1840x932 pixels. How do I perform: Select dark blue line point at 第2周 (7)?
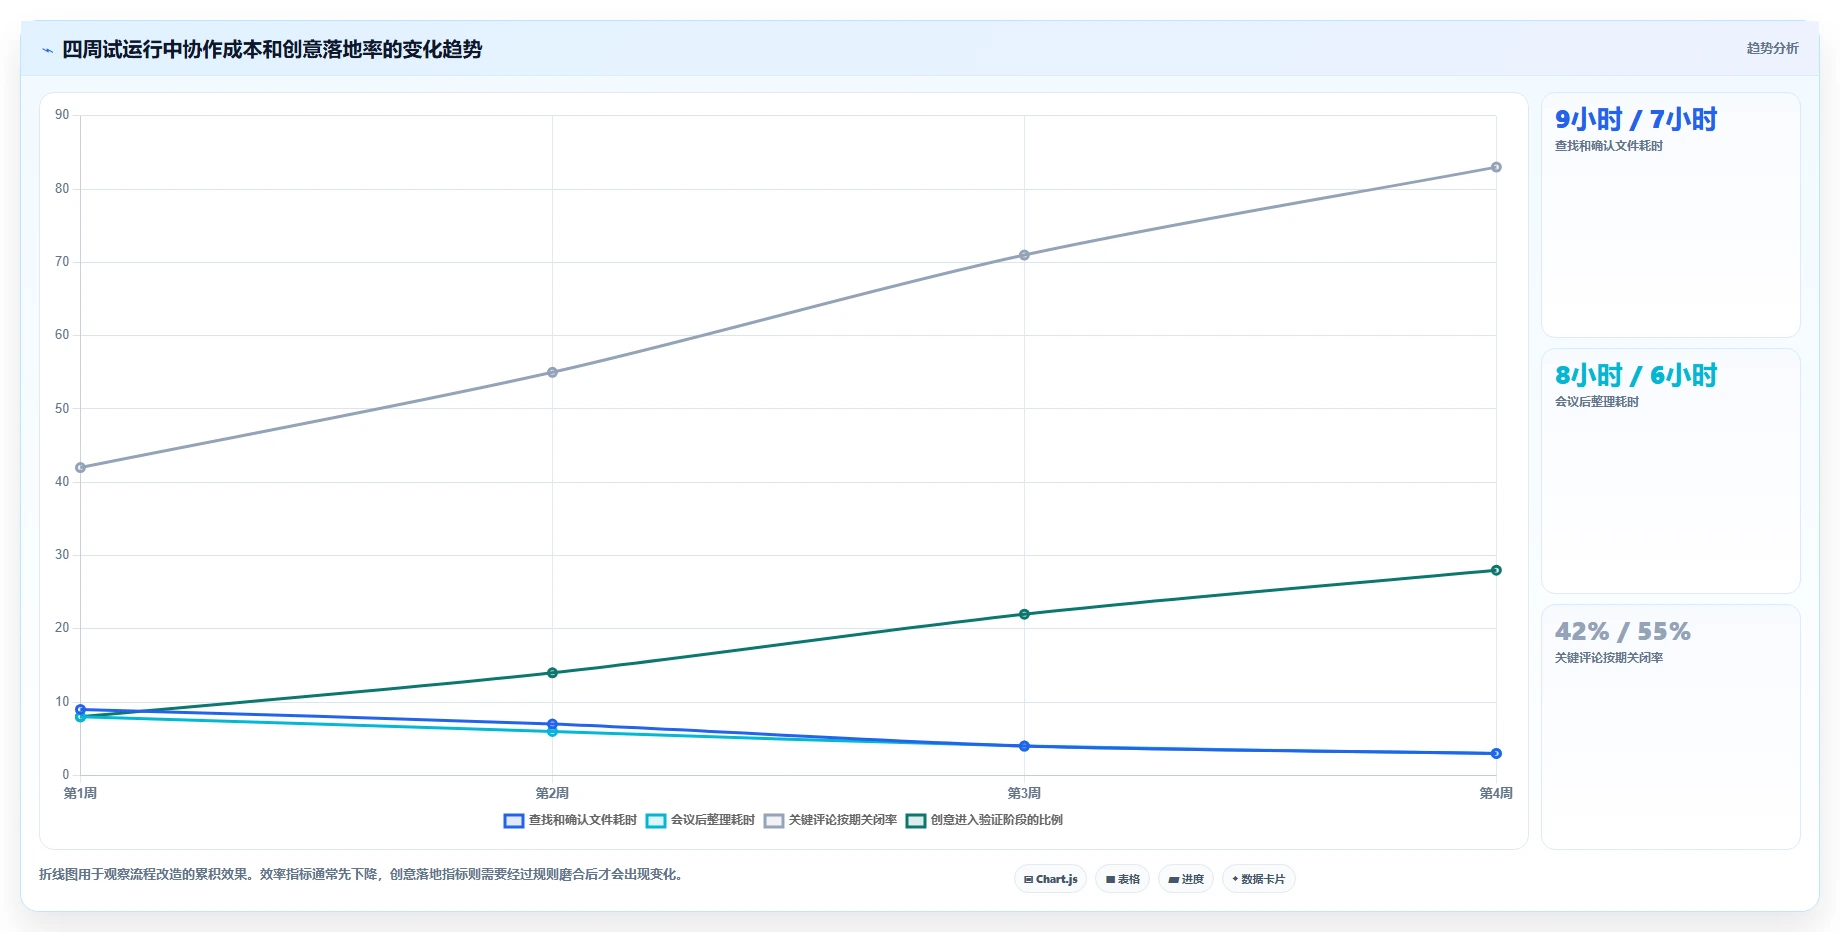point(552,724)
